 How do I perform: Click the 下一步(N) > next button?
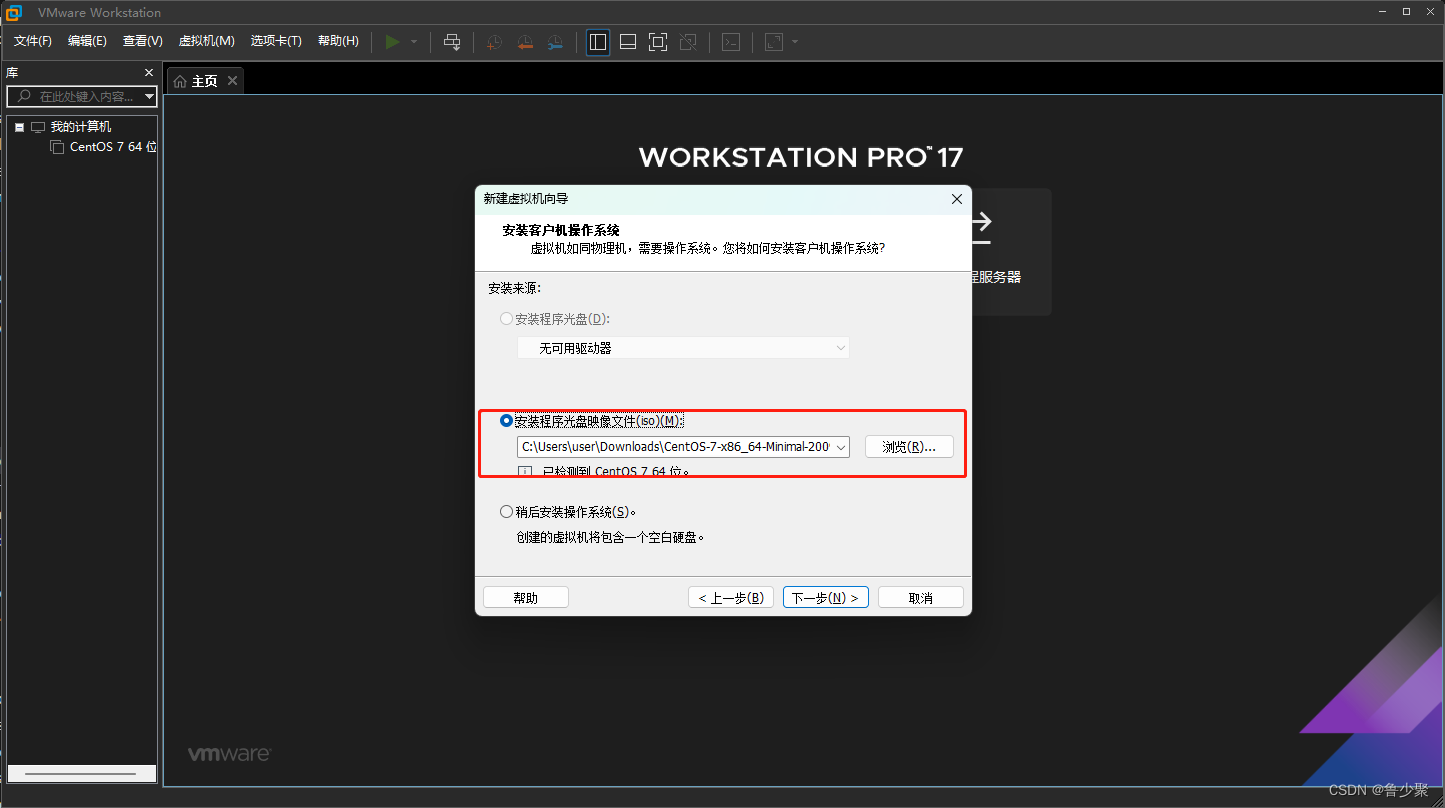tap(826, 598)
